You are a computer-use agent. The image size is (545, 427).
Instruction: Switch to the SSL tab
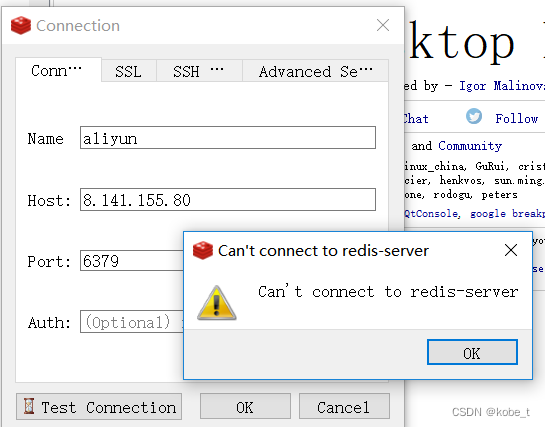click(x=128, y=71)
